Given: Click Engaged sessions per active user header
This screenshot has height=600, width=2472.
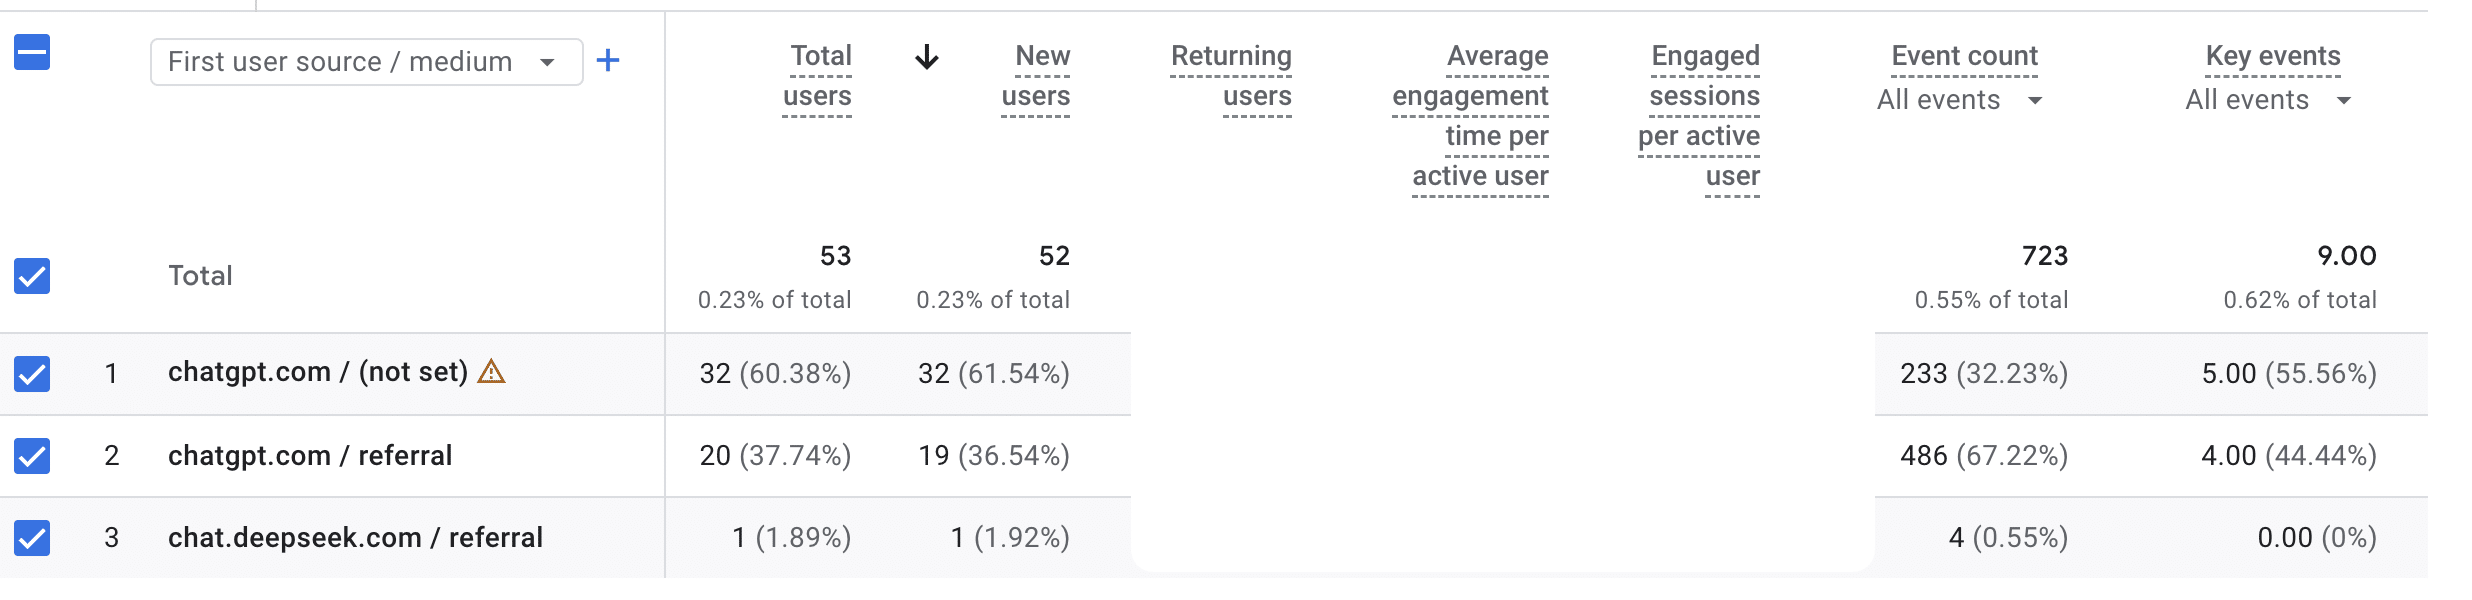Looking at the screenshot, I should [1700, 116].
